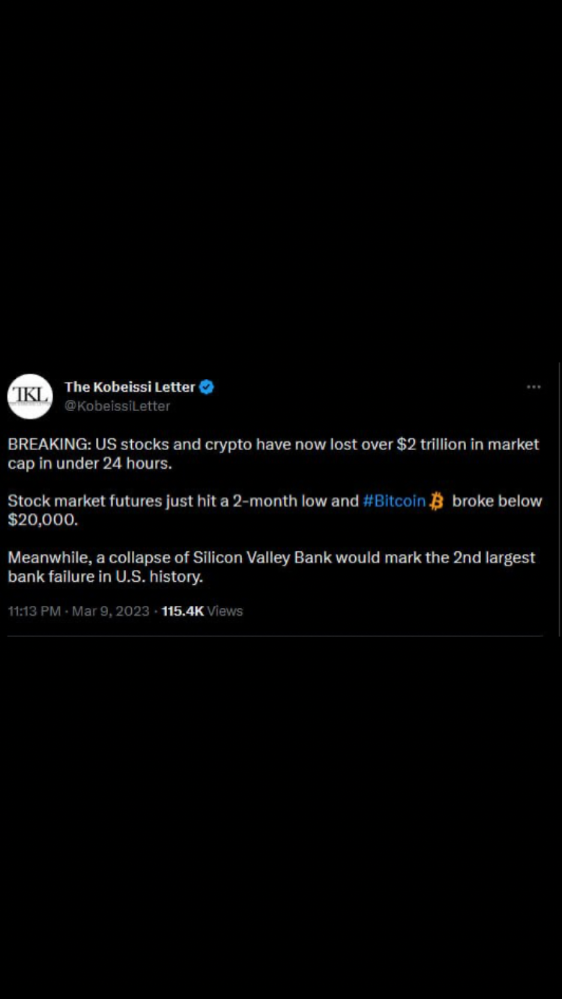This screenshot has width=562, height=999.
Task: Click the Views label
Action: (226, 611)
